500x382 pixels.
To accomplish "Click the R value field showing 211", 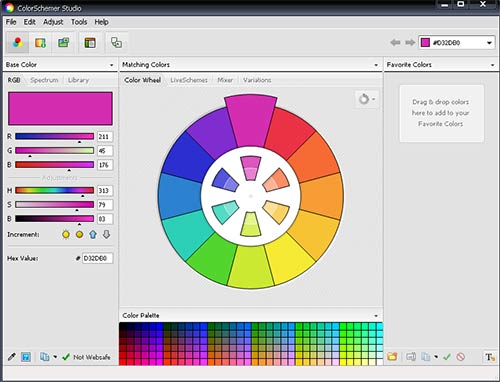I will 105,136.
